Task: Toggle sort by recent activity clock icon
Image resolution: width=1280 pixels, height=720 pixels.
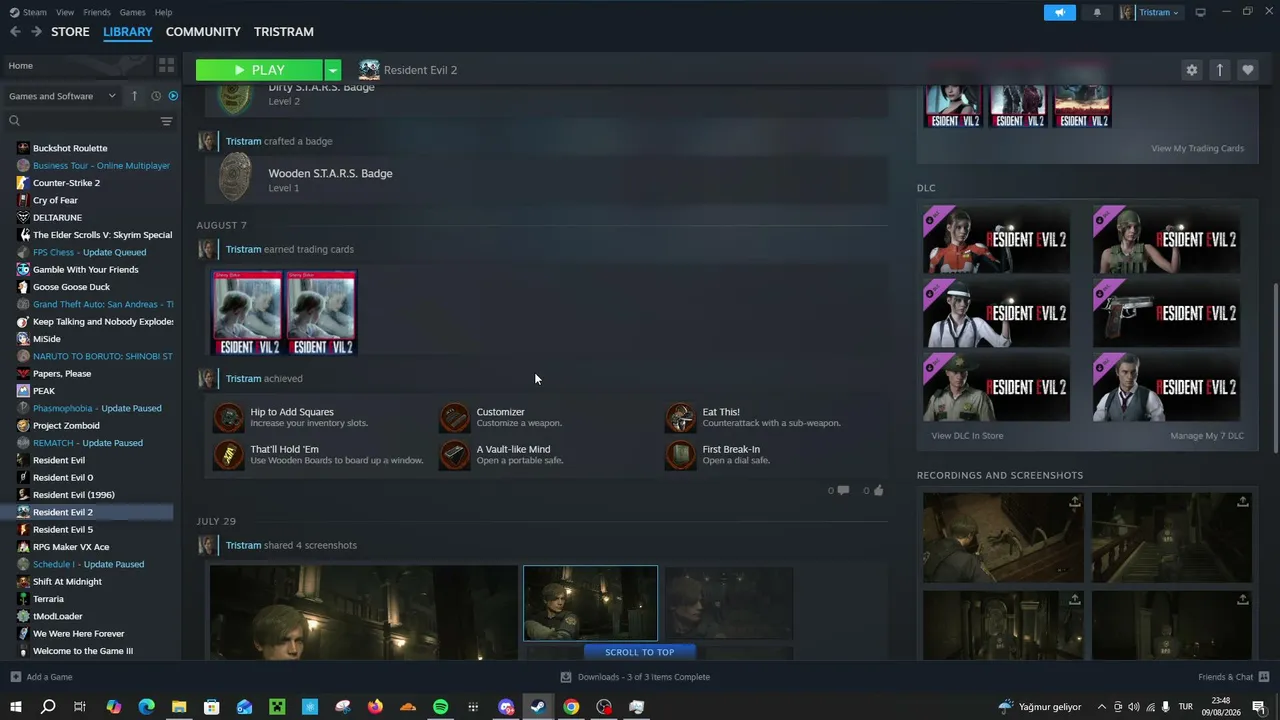Action: click(x=156, y=96)
